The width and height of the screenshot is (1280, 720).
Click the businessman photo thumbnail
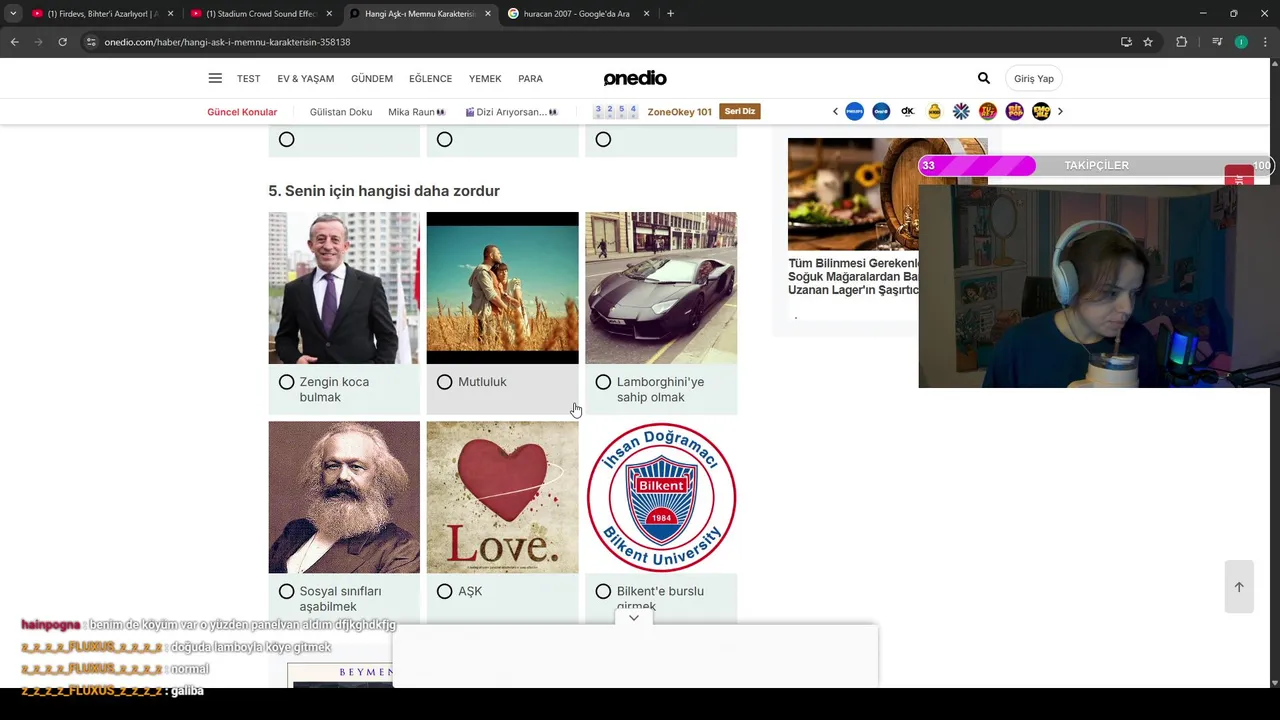click(344, 288)
